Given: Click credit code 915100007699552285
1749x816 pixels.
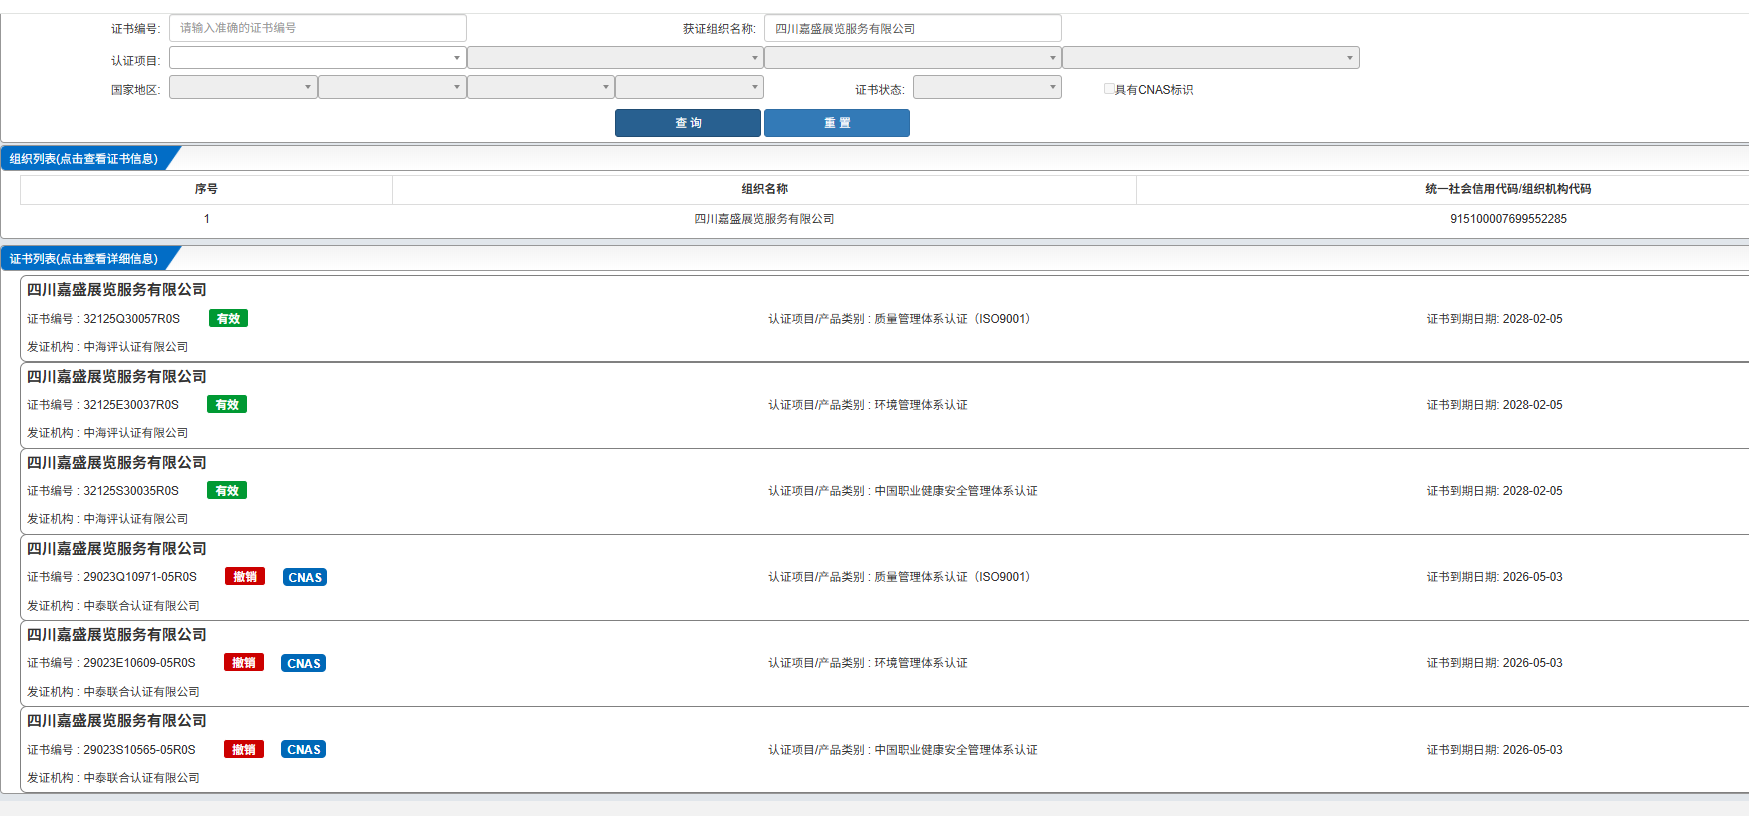Looking at the screenshot, I should 1508,219.
